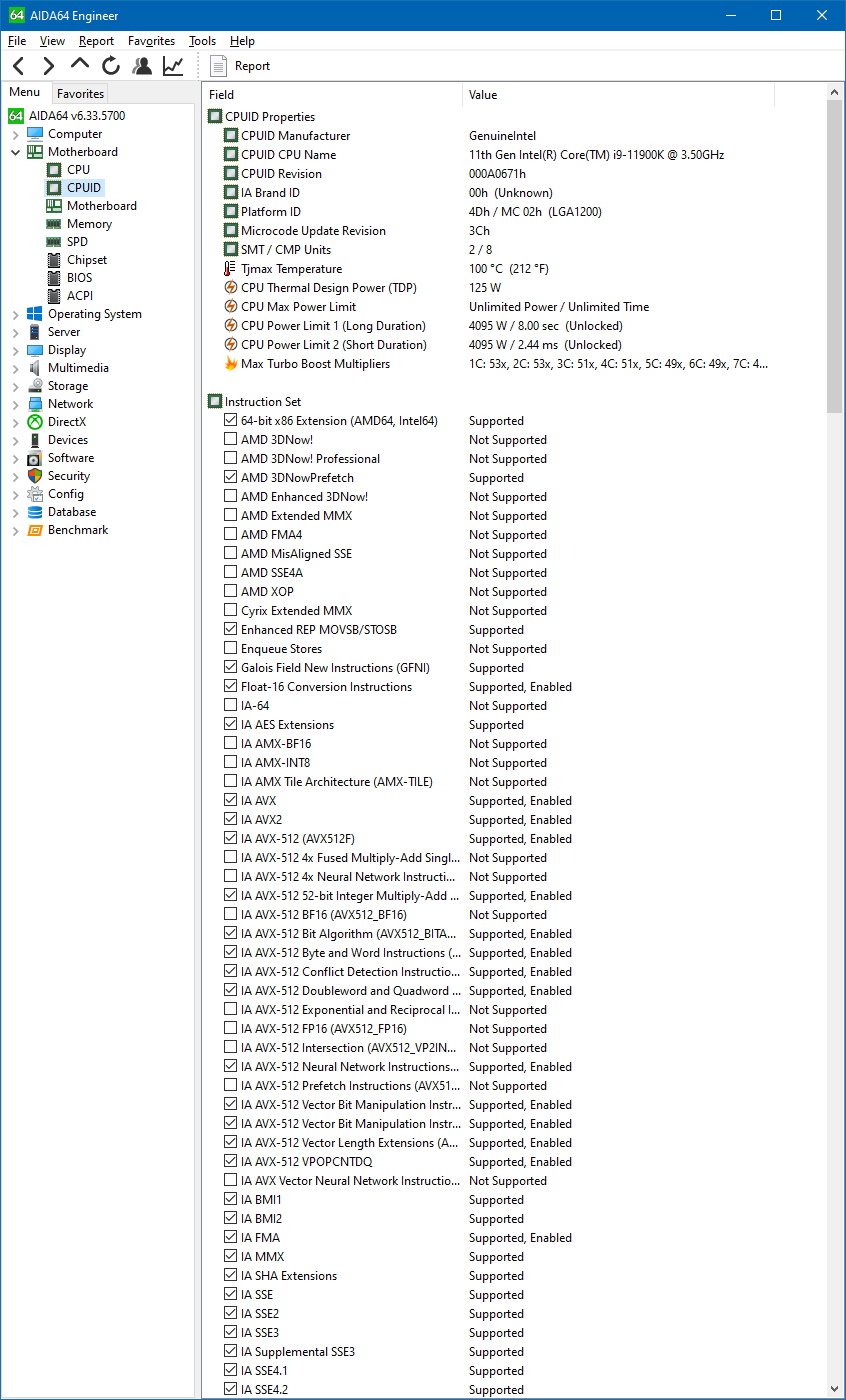Viewport: 846px width, 1400px height.
Task: Click the Multimedia speaker icon in tree
Action: point(35,368)
